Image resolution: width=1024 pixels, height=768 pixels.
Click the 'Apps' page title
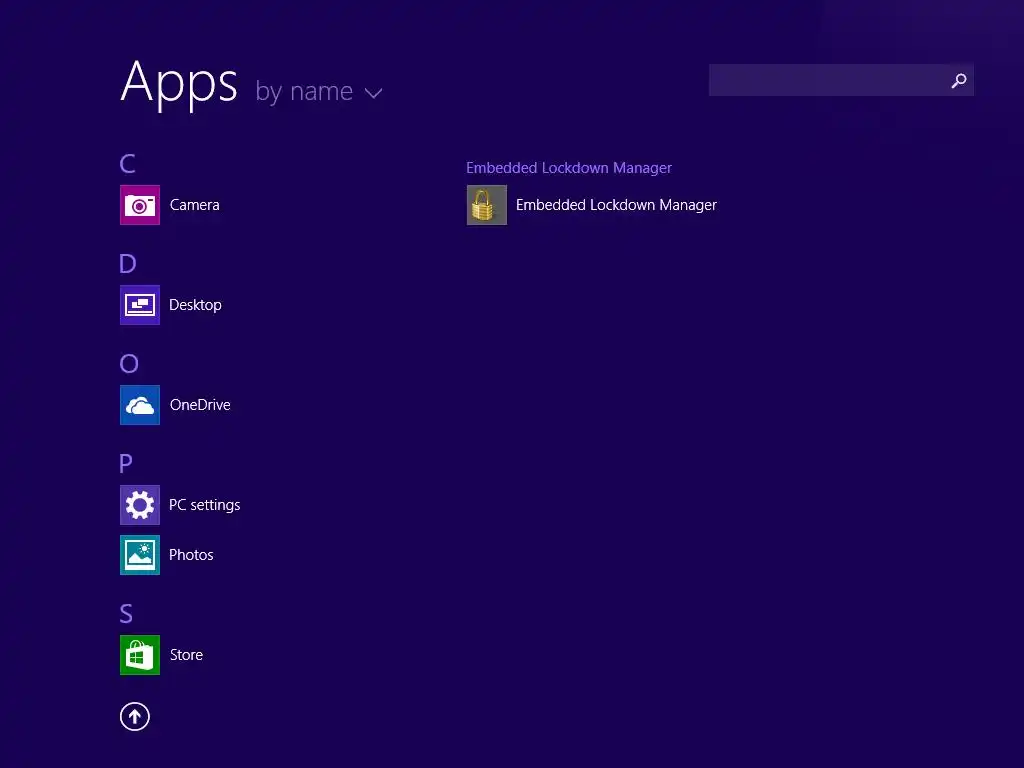(179, 83)
